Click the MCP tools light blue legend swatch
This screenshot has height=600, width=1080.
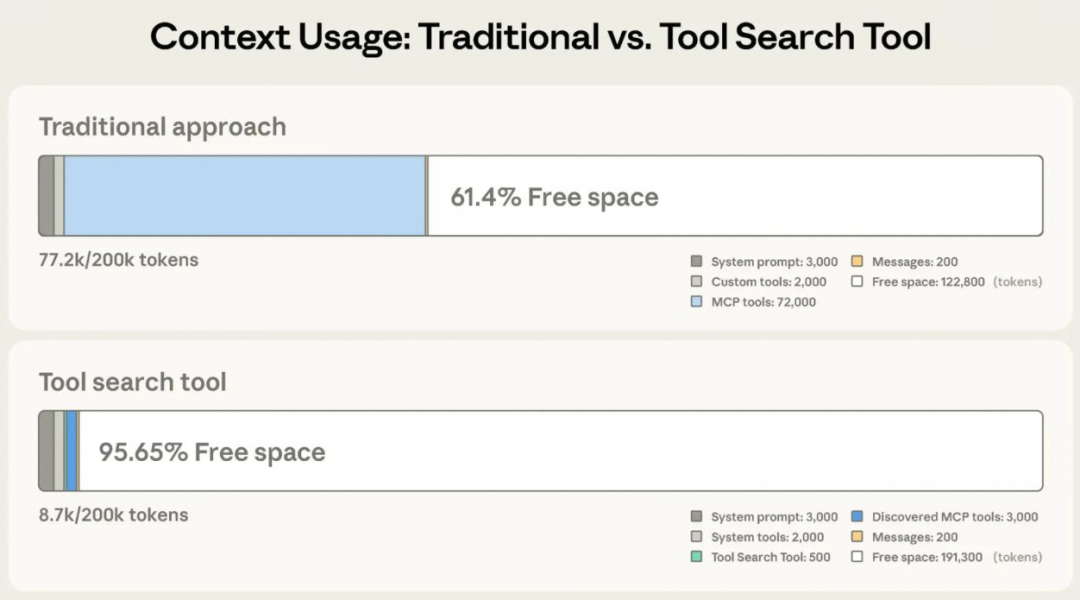[x=696, y=302]
